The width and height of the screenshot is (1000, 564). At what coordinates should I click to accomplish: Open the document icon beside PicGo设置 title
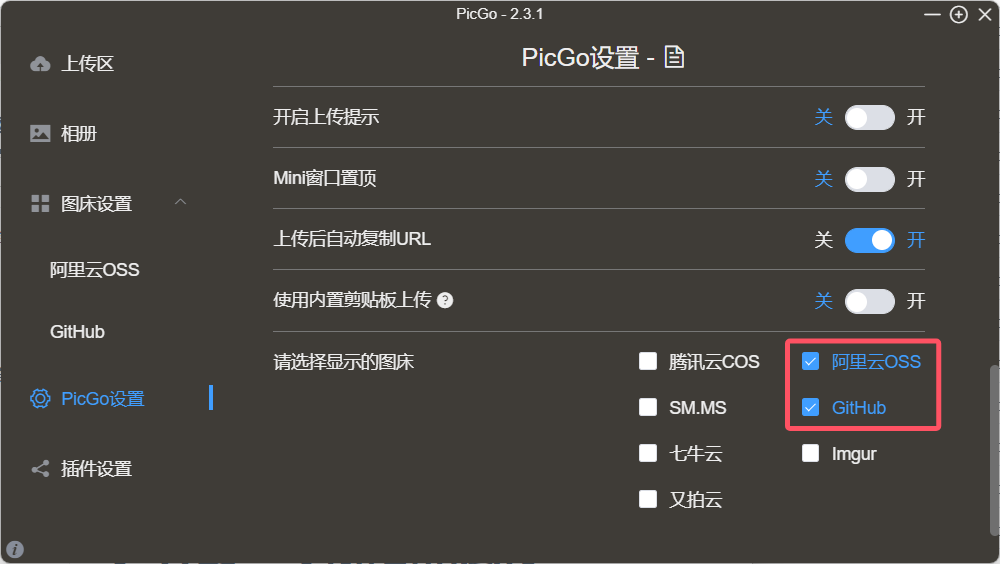click(x=674, y=57)
